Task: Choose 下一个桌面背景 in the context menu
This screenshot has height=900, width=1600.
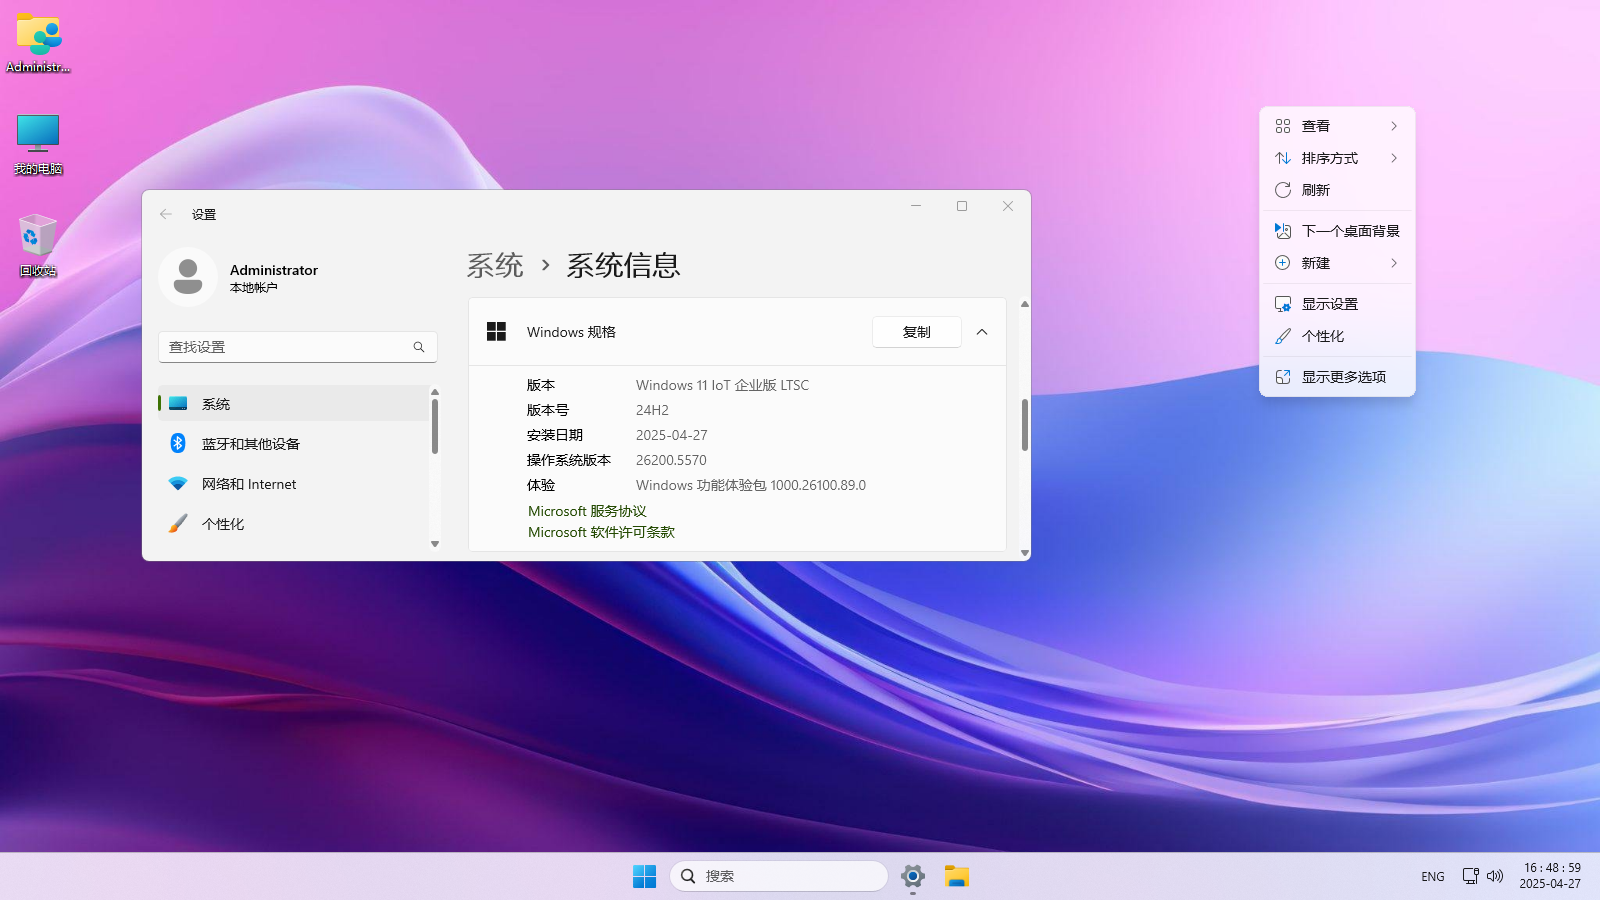Action: coord(1337,231)
